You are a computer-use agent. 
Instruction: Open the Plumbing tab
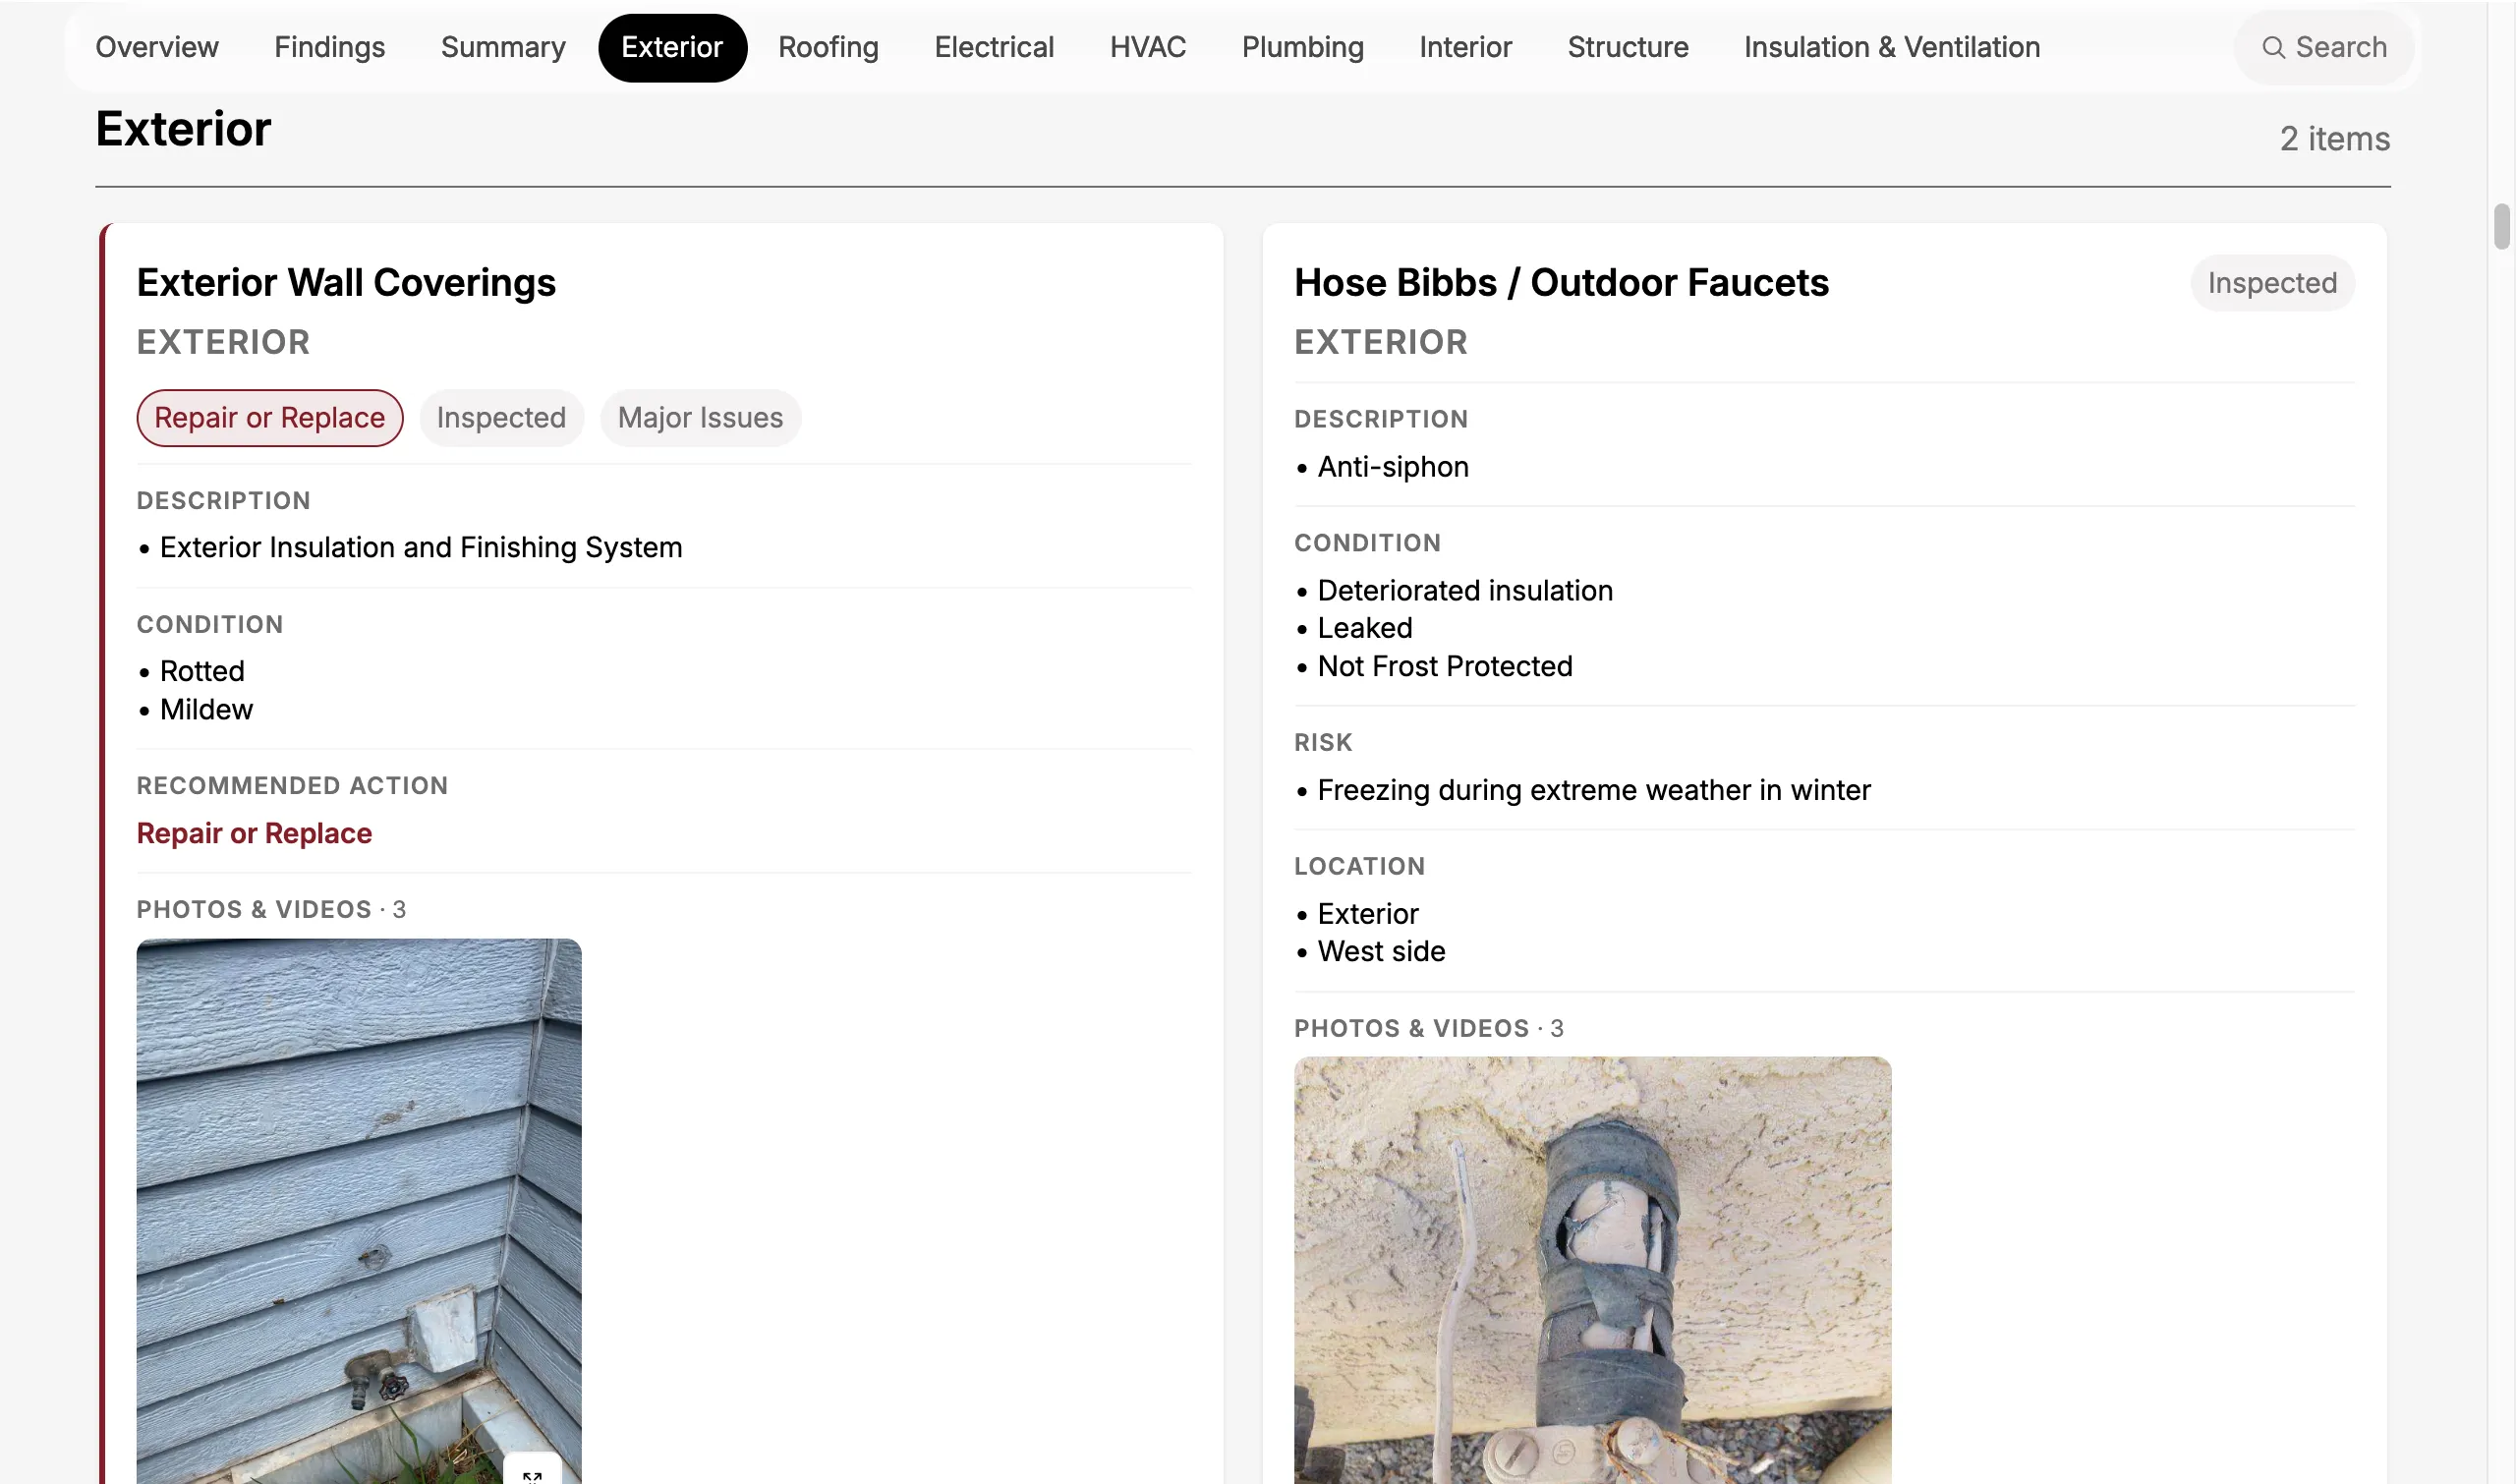tap(1303, 47)
